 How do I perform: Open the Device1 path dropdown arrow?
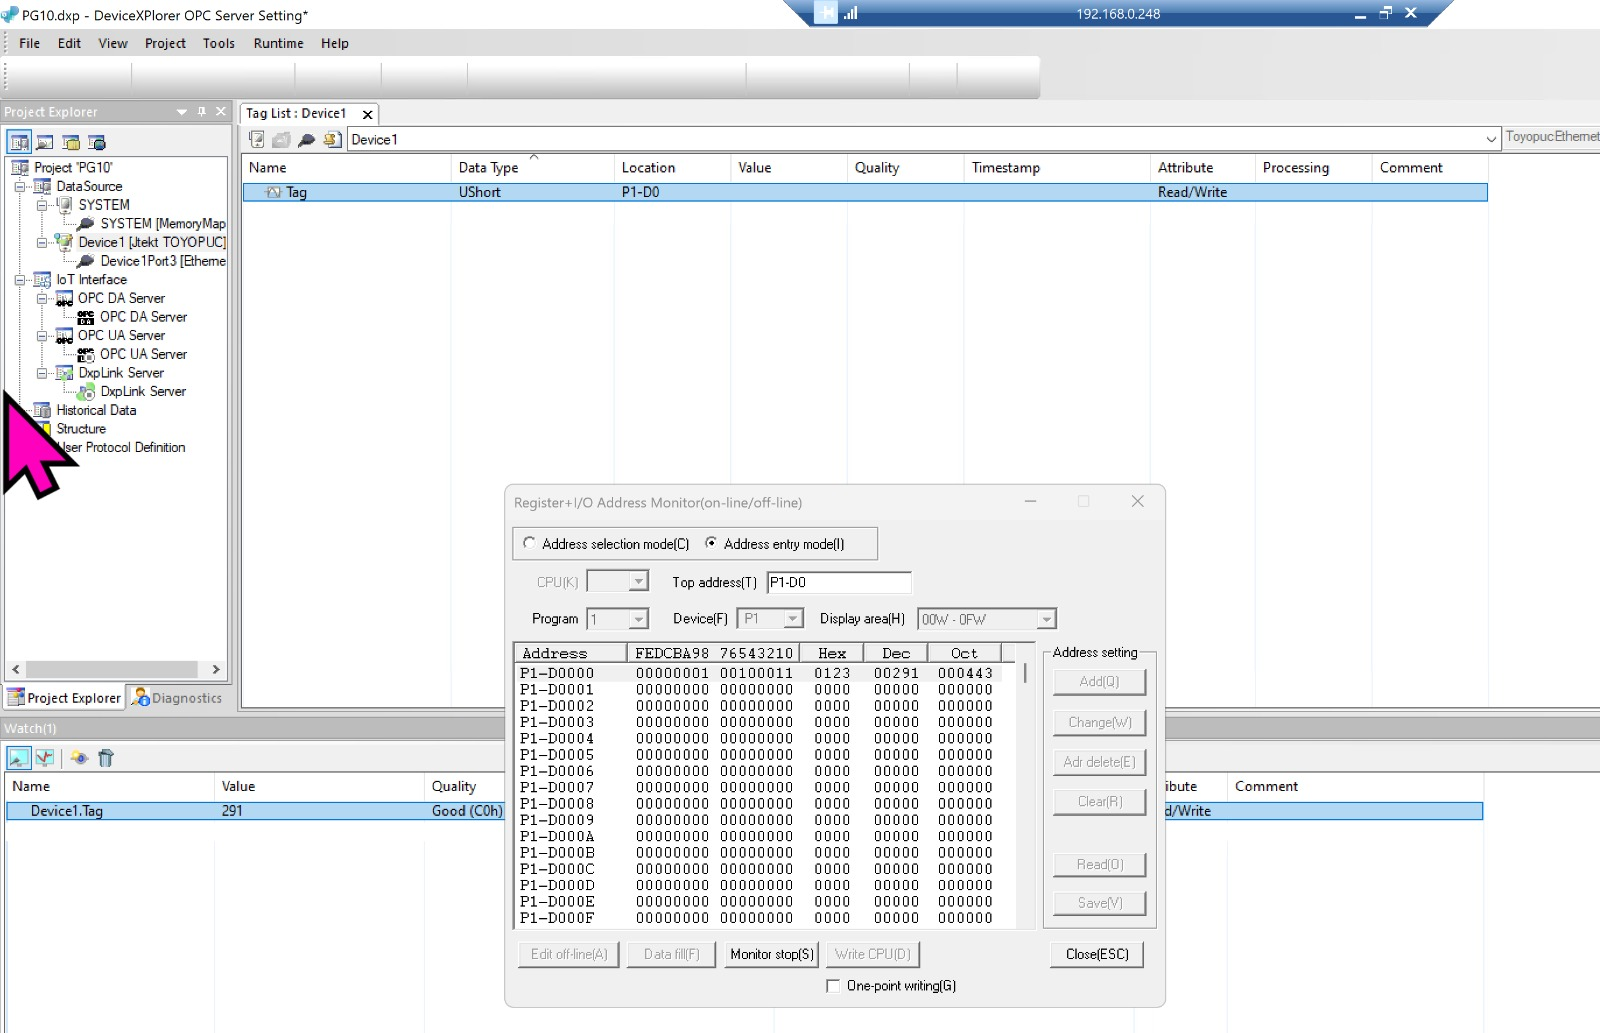coord(1491,140)
